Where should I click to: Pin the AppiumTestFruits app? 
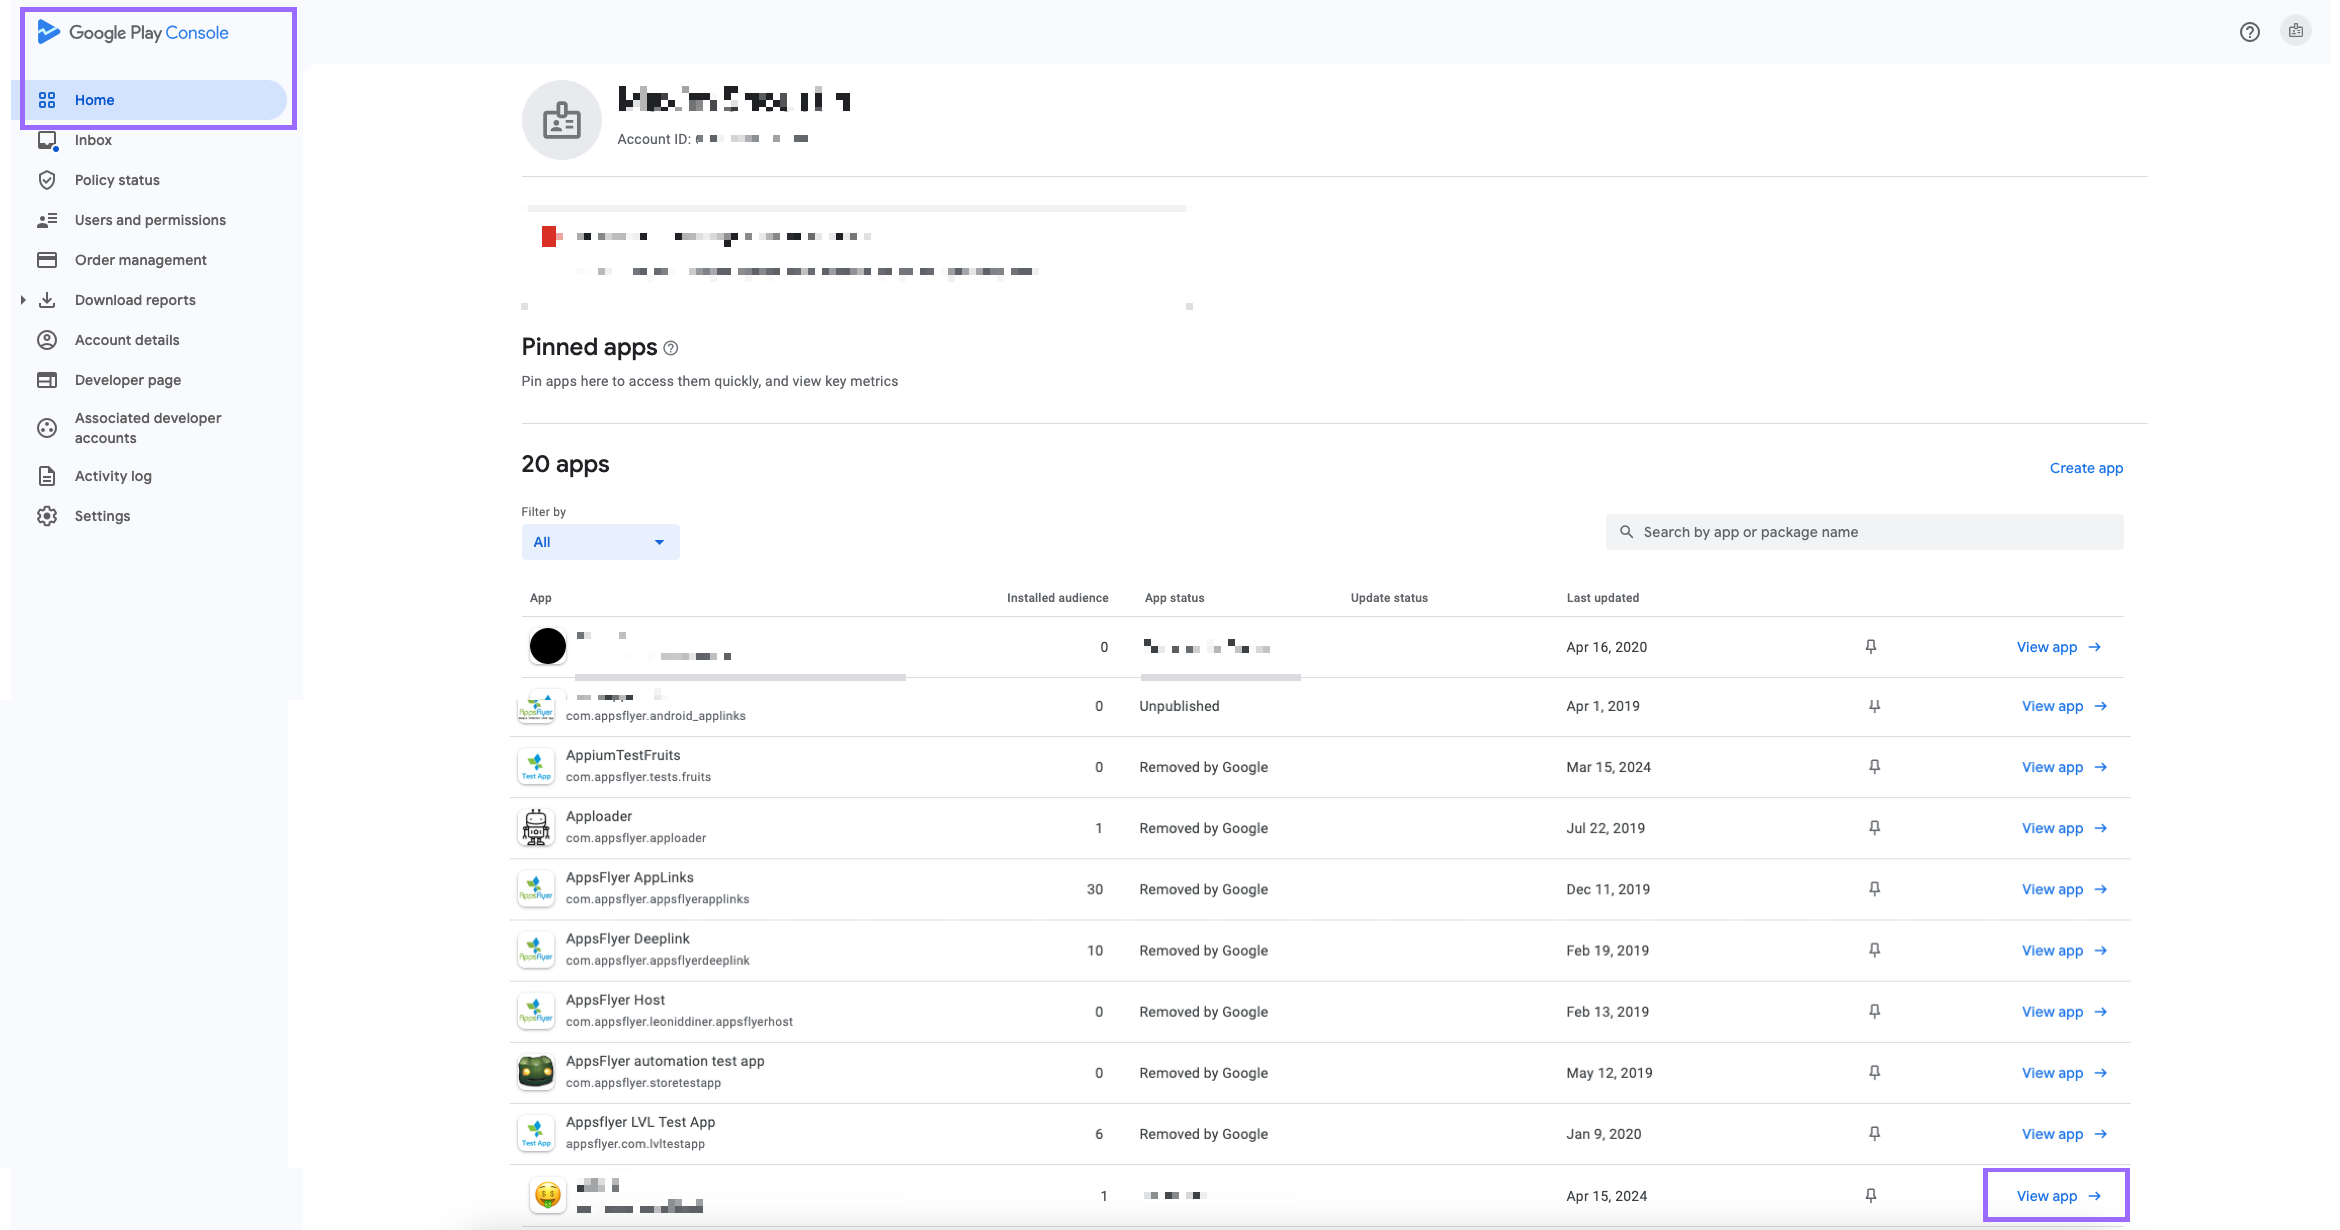pyautogui.click(x=1874, y=767)
